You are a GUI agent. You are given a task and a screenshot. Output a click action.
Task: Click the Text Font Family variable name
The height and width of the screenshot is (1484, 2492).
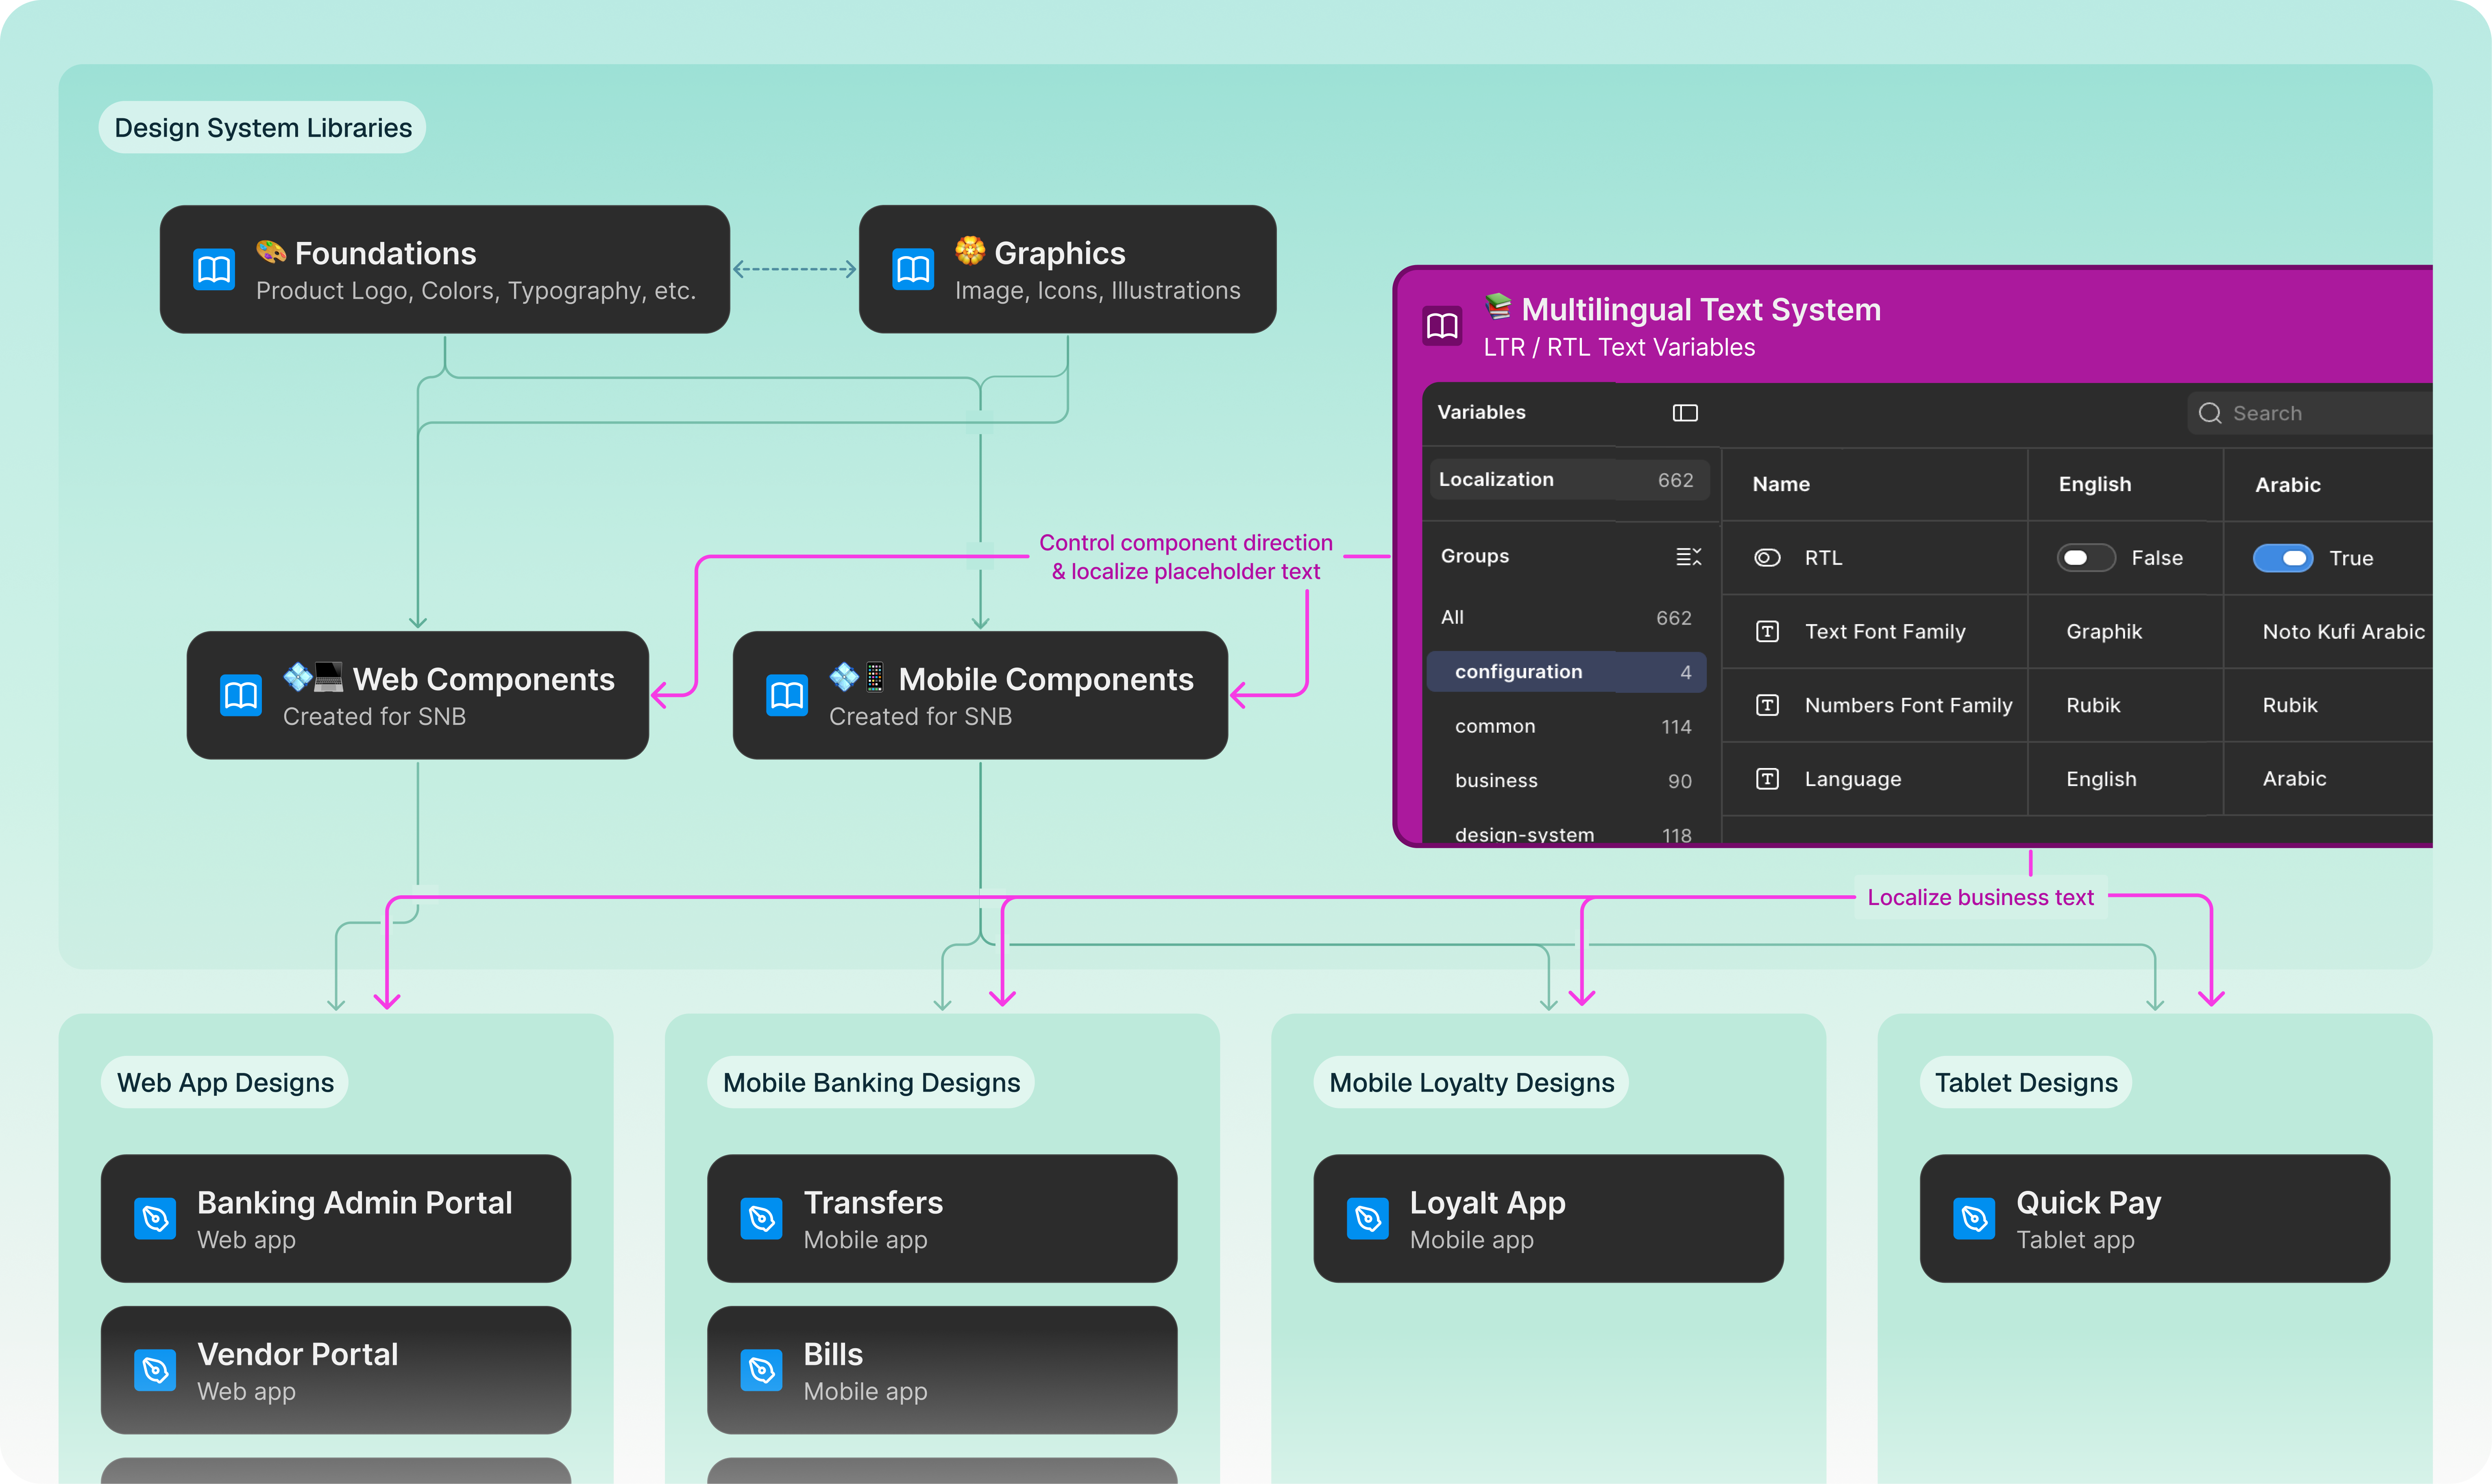1885,632
